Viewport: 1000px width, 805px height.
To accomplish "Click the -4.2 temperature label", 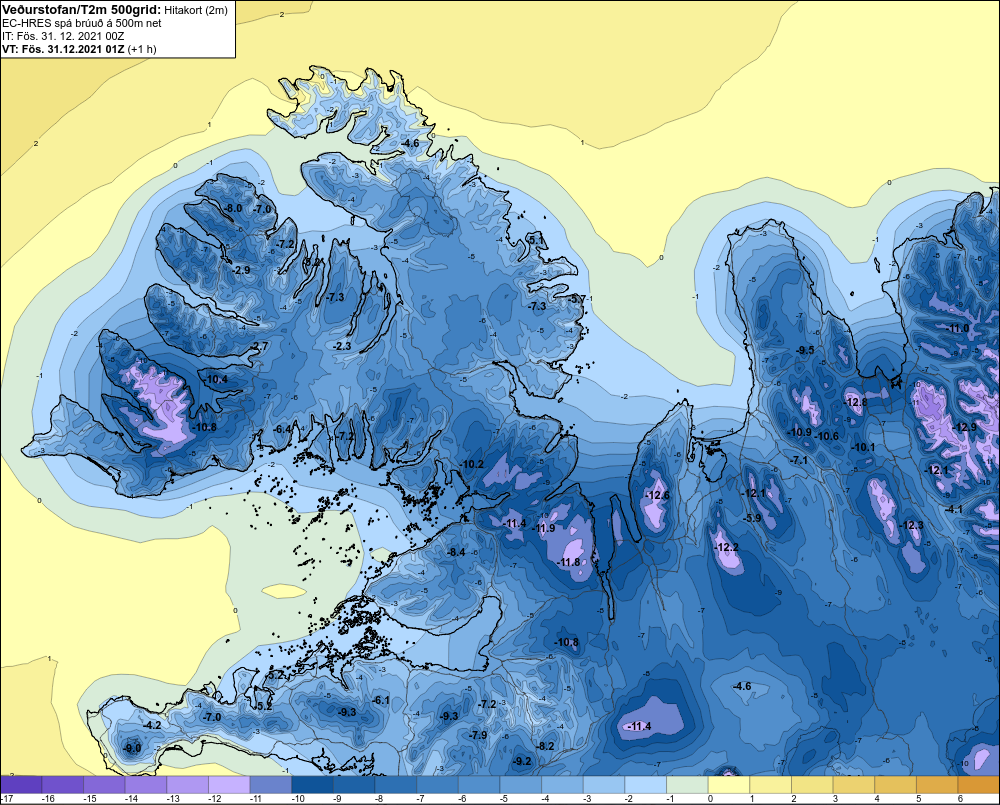I will tap(153, 725).
